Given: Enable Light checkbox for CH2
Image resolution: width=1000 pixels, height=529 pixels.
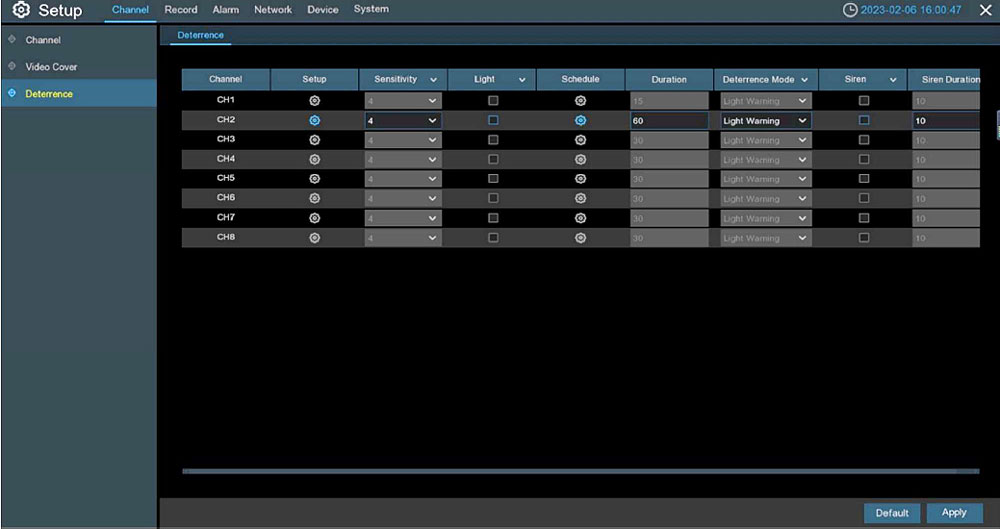Looking at the screenshot, I should [493, 121].
